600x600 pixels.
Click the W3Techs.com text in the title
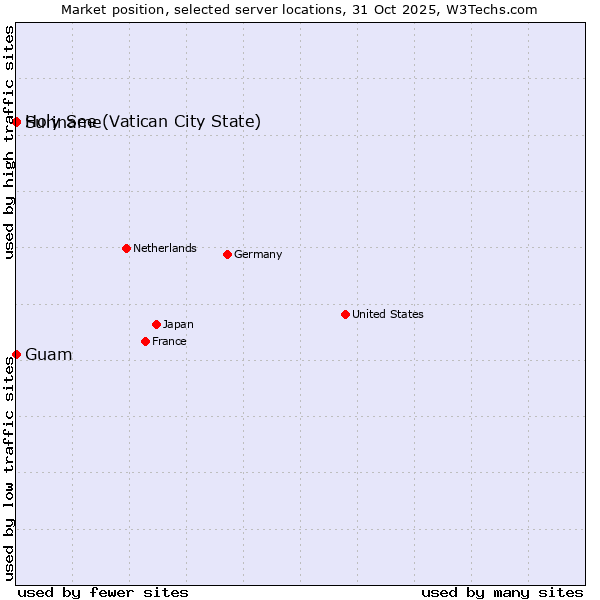point(492,9)
